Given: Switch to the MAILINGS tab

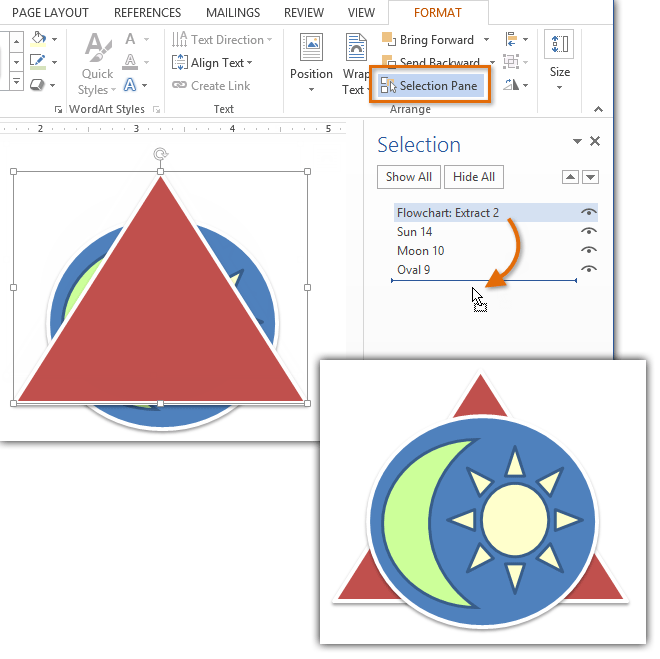Looking at the screenshot, I should pyautogui.click(x=233, y=13).
